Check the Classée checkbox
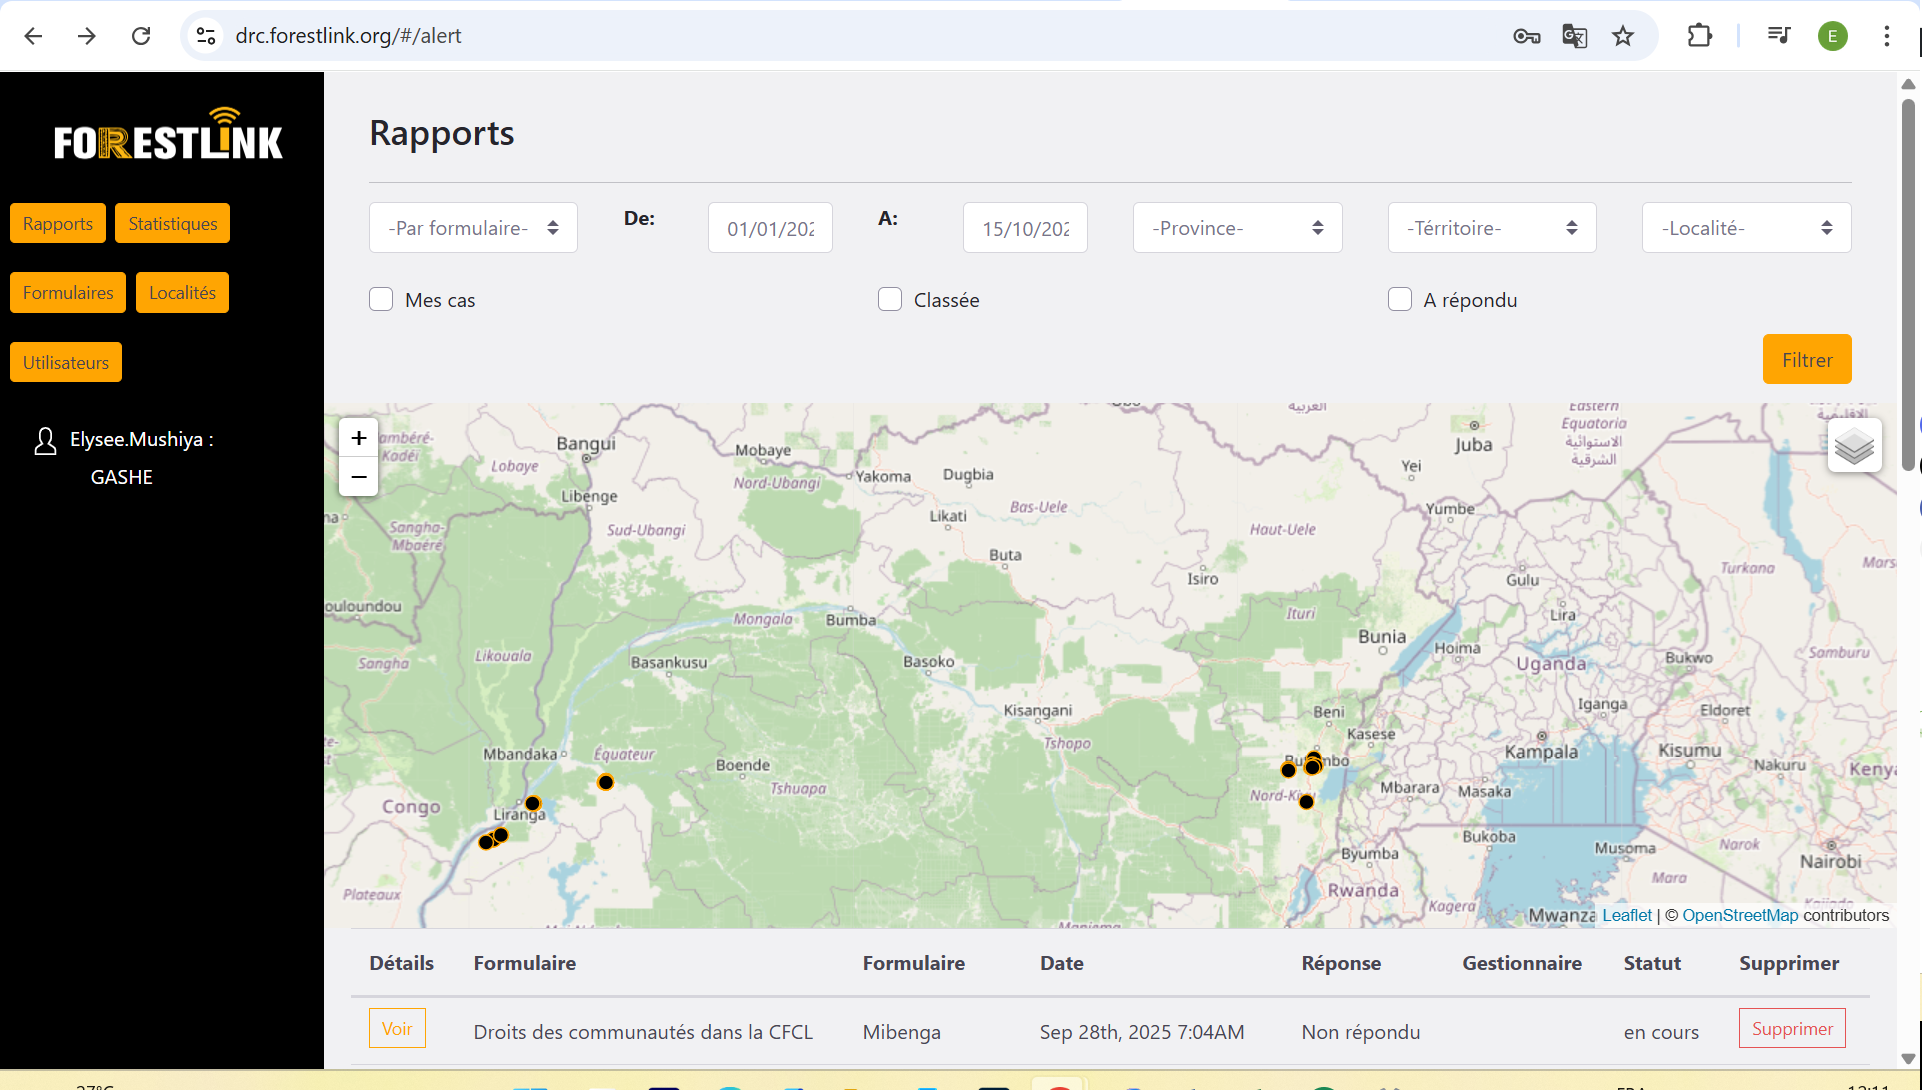This screenshot has height=1090, width=1922. pyautogui.click(x=890, y=300)
